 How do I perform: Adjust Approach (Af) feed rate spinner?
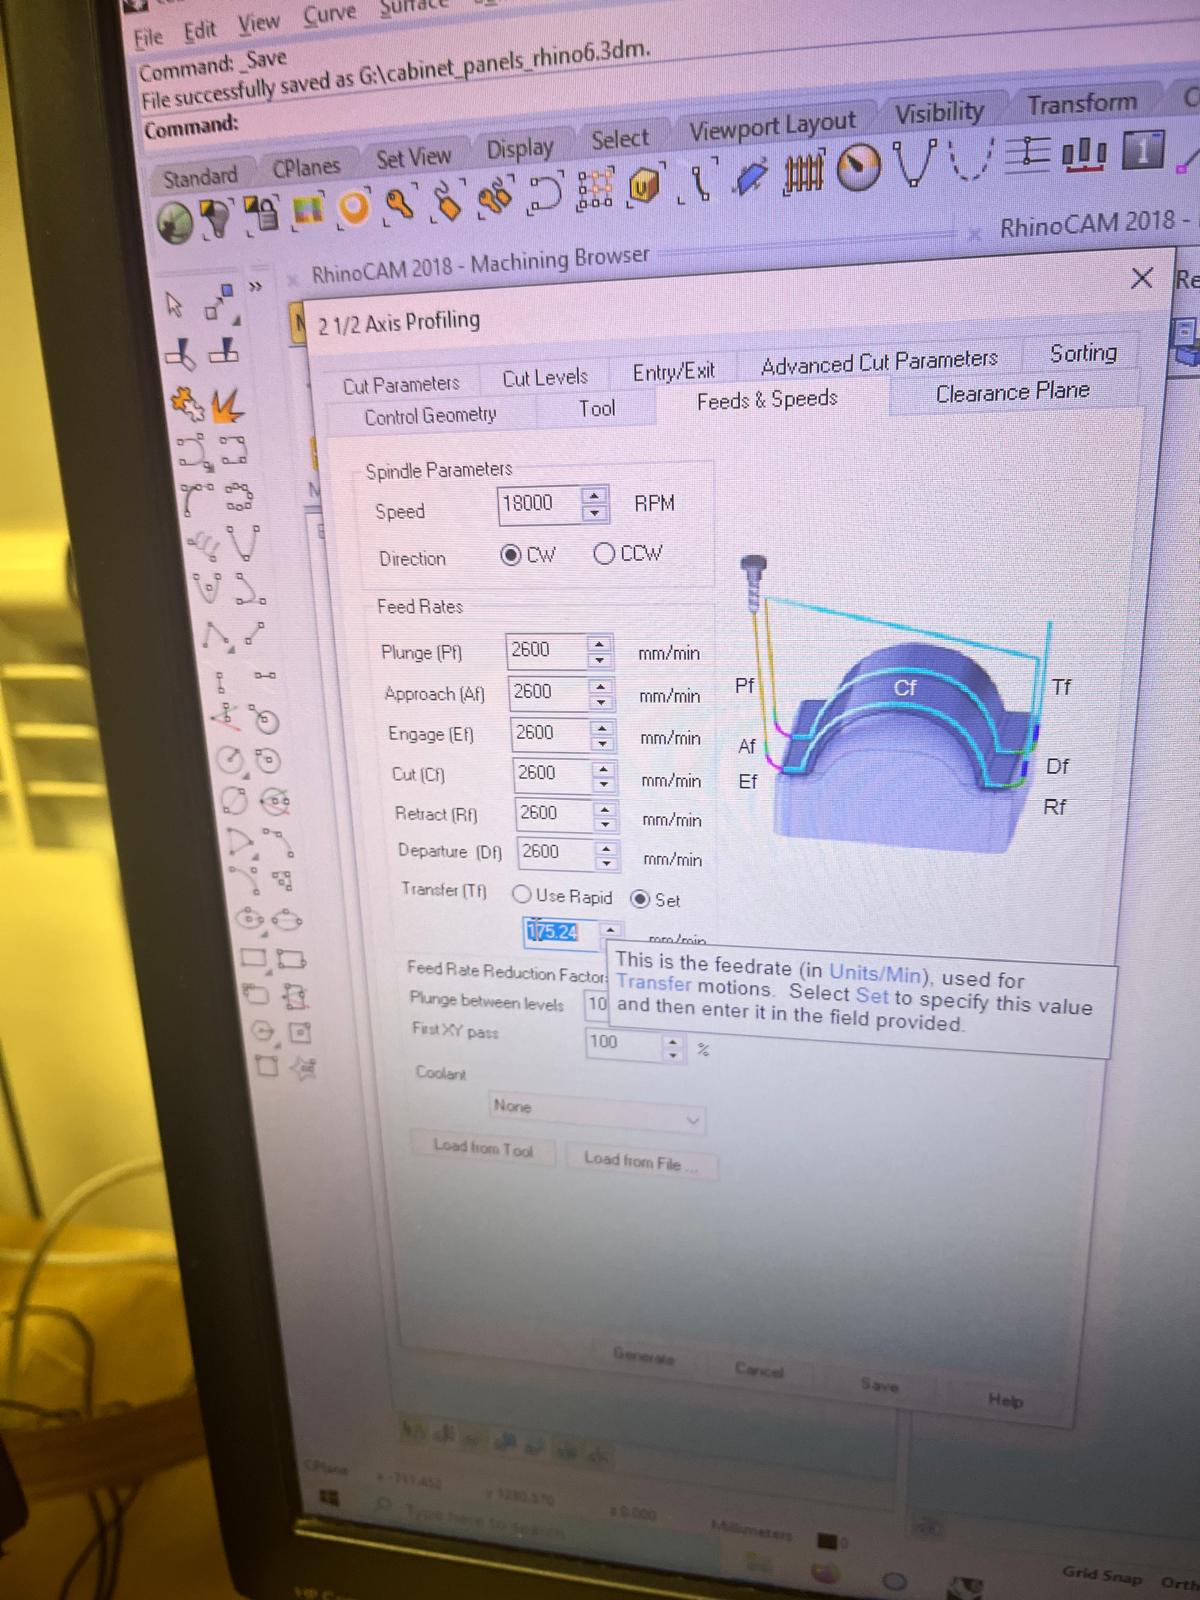click(x=601, y=693)
